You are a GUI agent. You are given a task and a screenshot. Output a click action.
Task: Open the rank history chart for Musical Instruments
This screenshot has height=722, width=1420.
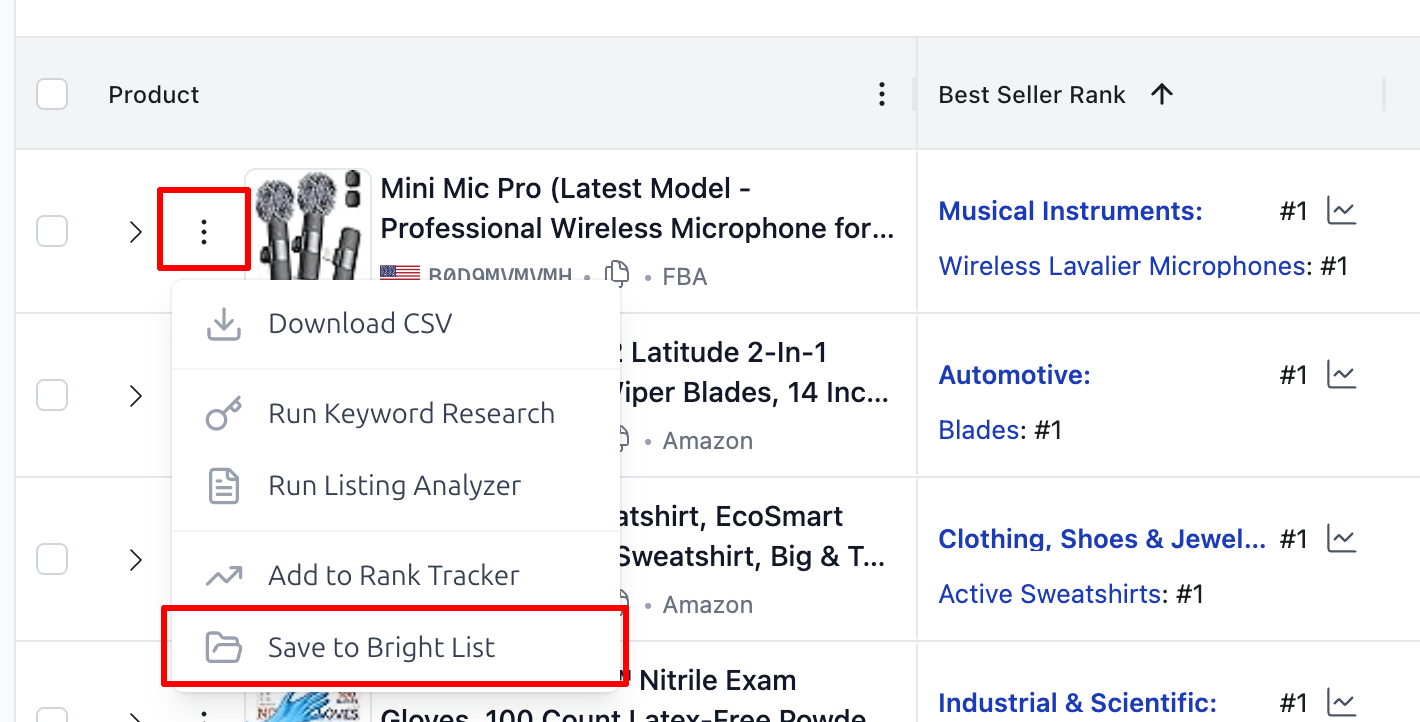tap(1342, 210)
